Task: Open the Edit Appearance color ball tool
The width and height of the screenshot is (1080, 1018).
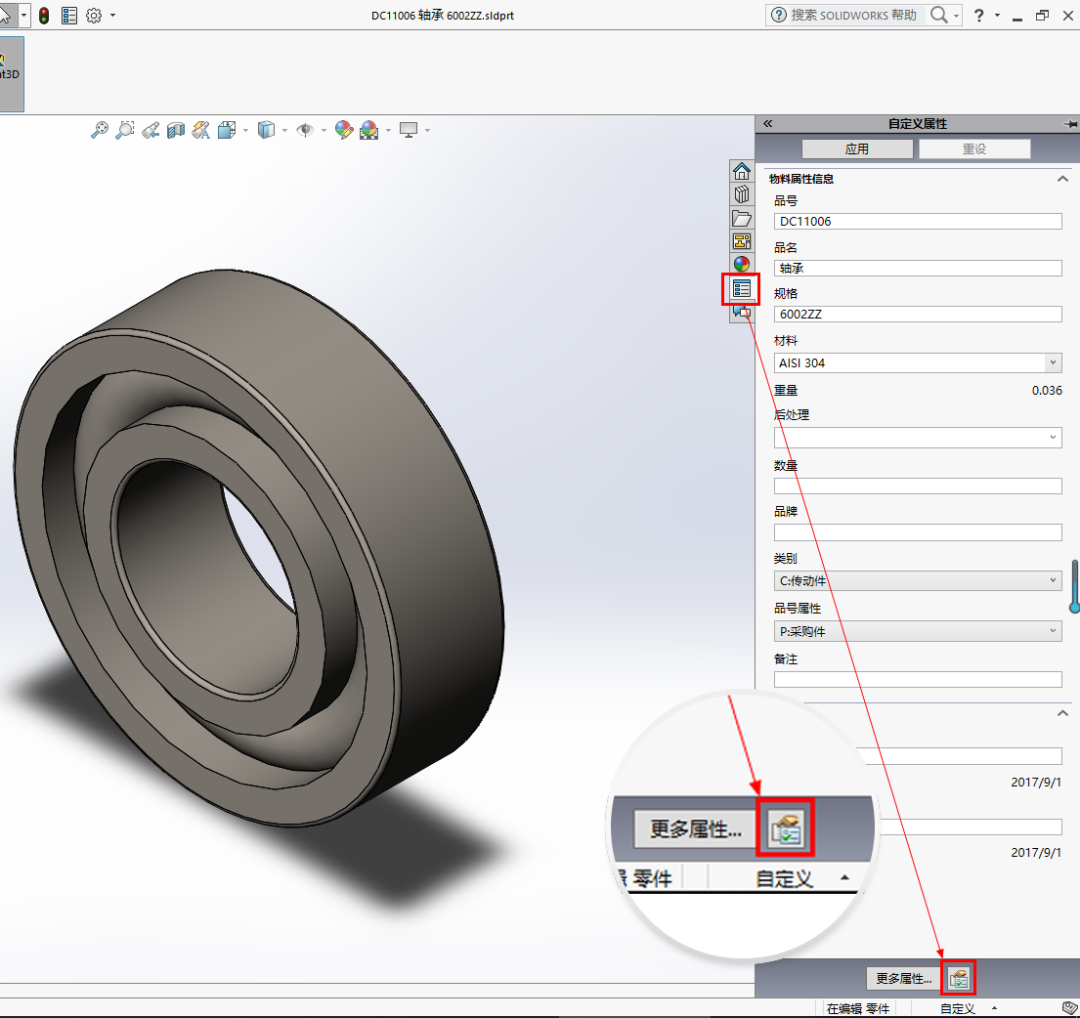Action: pyautogui.click(x=344, y=130)
